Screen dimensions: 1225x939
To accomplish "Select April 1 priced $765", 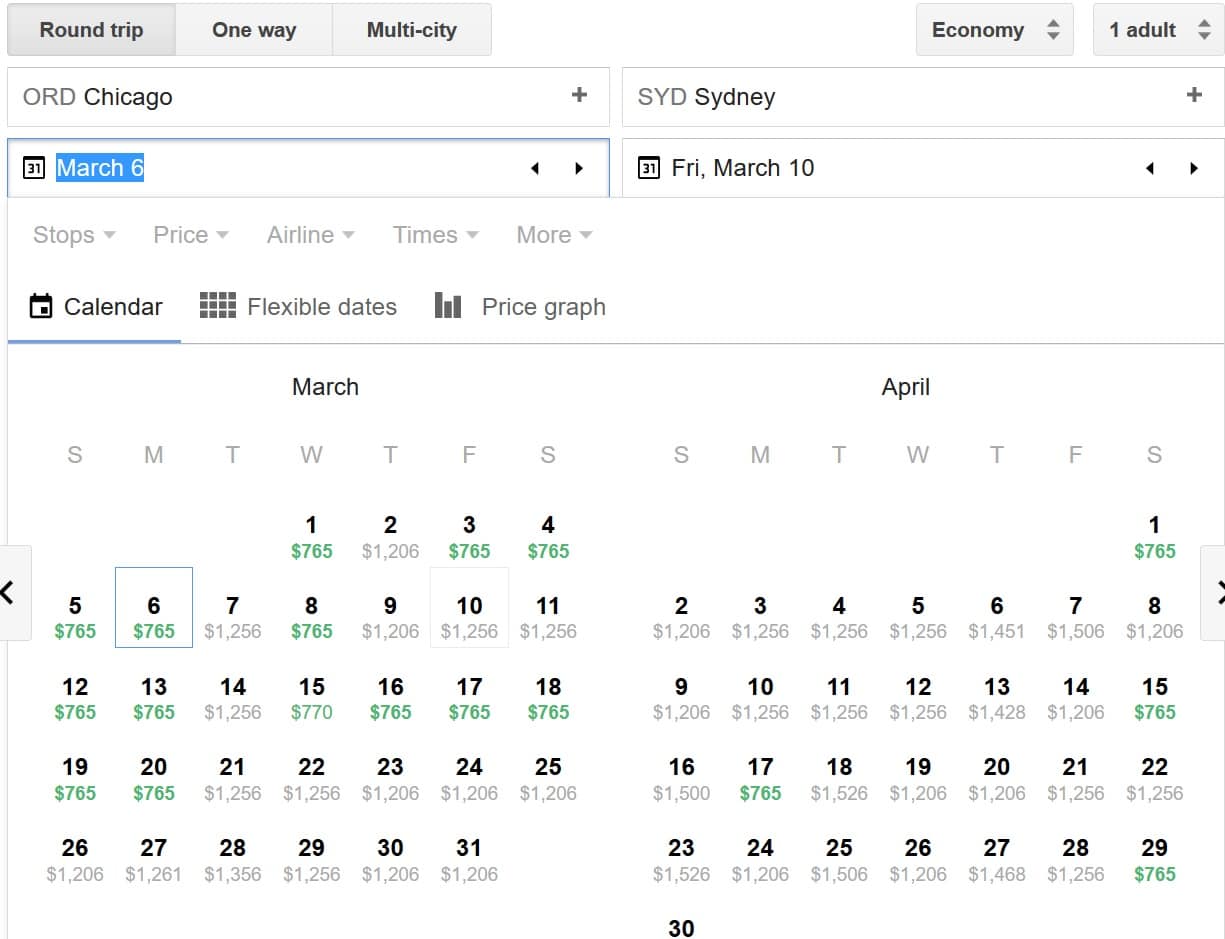I will [x=1154, y=537].
